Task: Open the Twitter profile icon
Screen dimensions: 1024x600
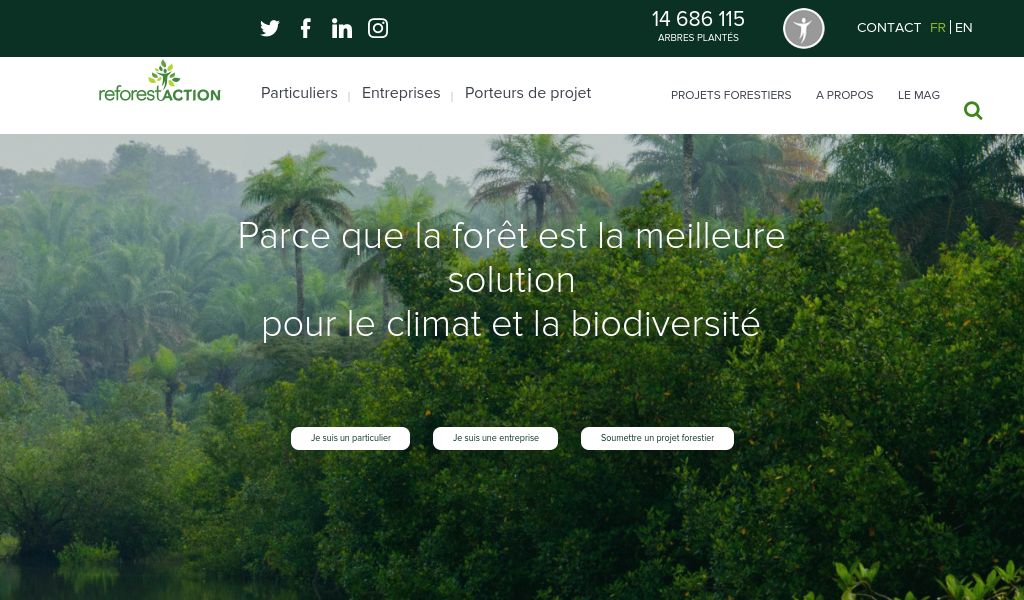Action: pos(270,28)
